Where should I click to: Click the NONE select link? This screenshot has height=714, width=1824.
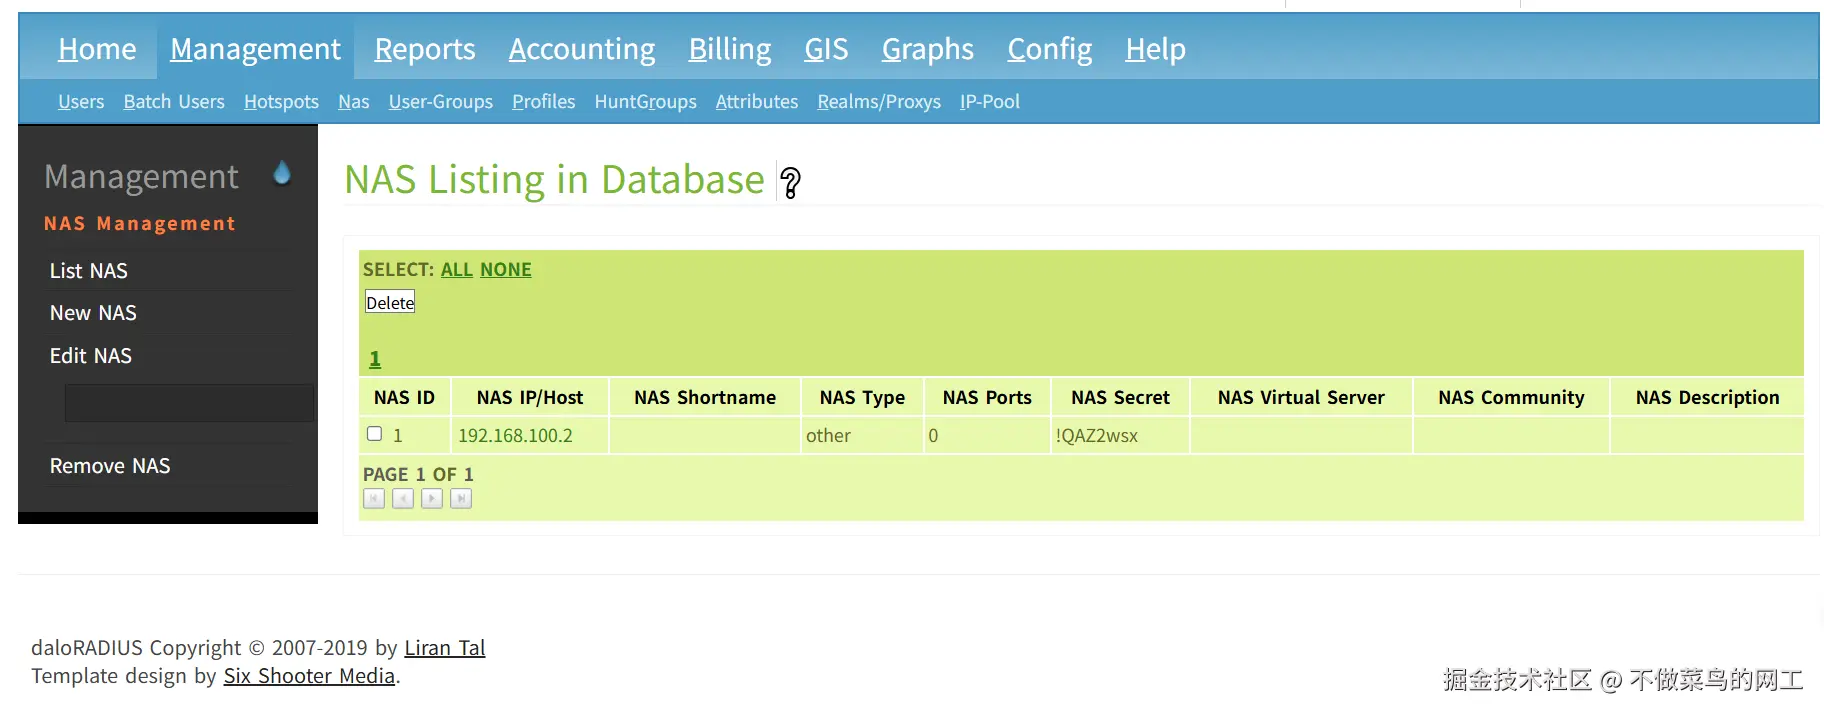[x=506, y=270]
